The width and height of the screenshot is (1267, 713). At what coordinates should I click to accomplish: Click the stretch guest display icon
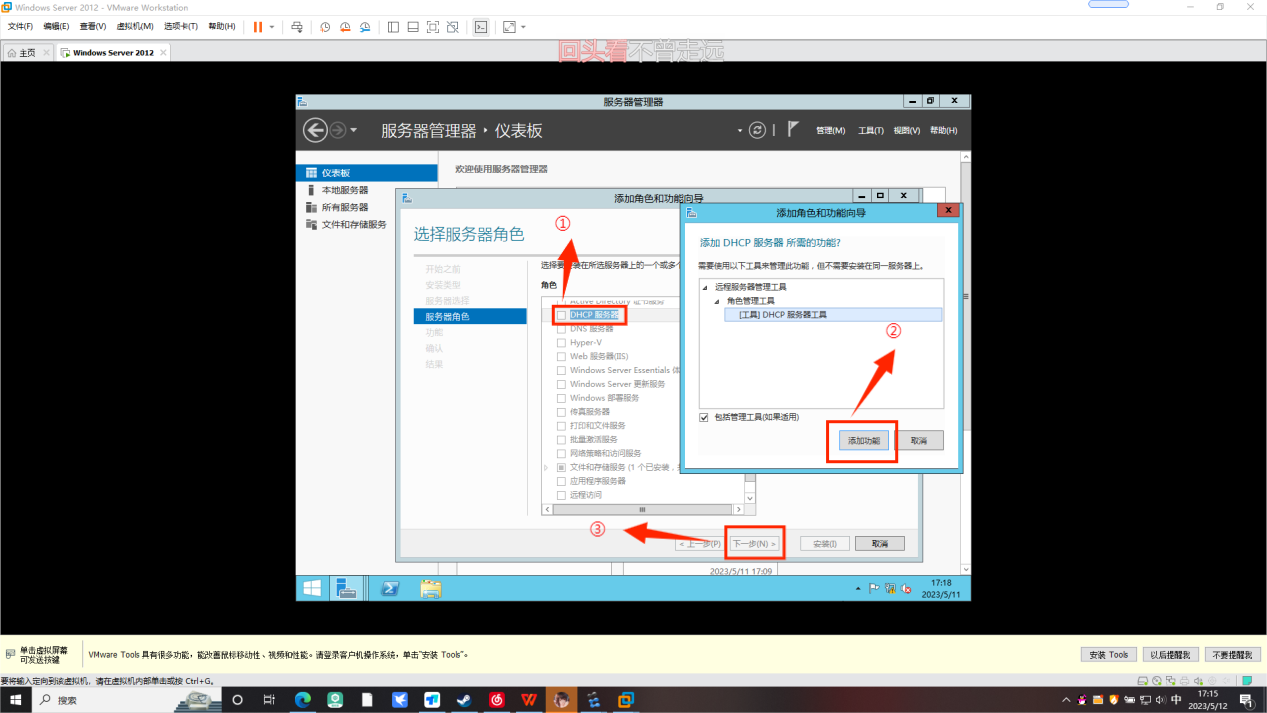[x=509, y=27]
